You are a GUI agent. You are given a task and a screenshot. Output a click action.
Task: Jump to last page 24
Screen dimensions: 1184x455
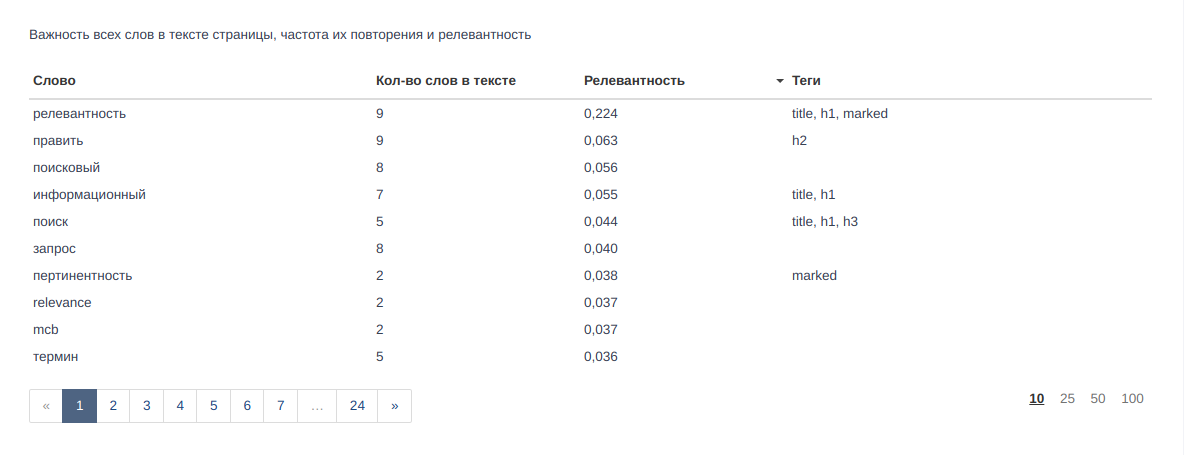click(357, 406)
